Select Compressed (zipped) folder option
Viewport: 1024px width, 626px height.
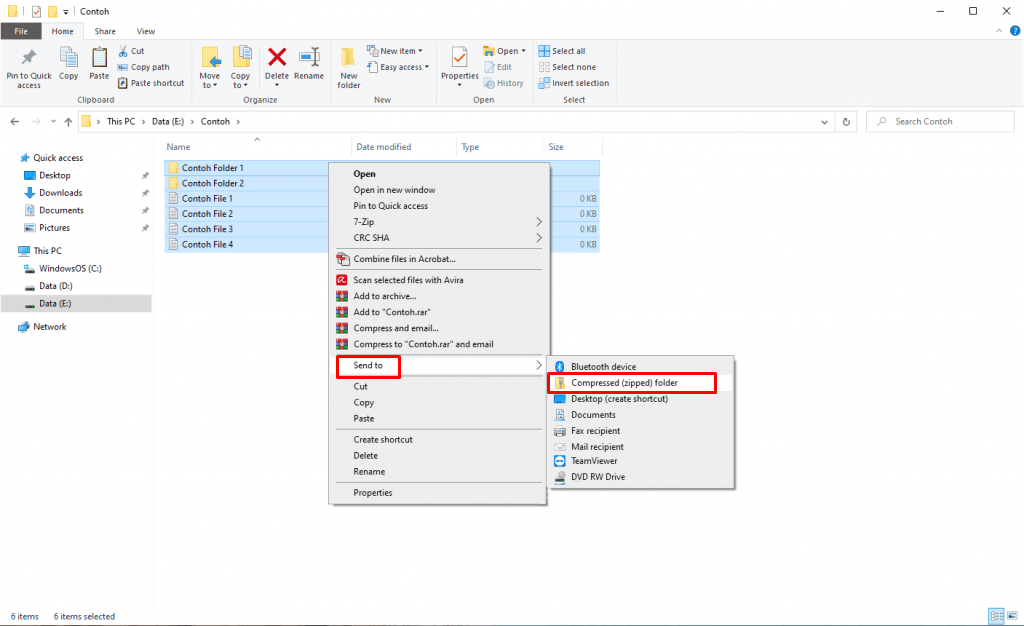coord(631,383)
